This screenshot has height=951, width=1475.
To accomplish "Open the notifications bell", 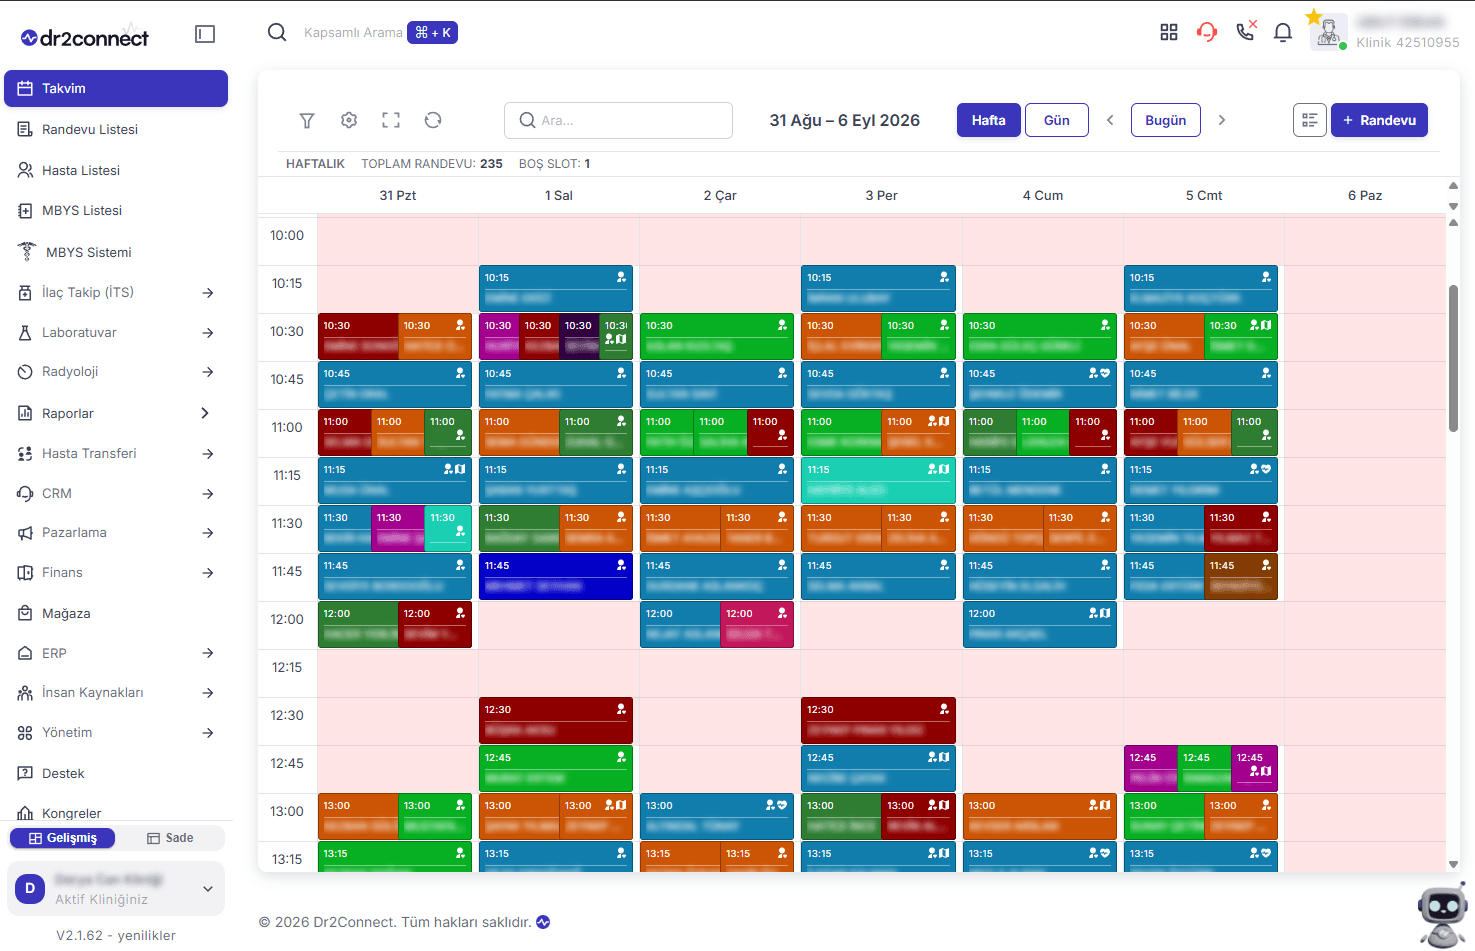I will [1283, 32].
